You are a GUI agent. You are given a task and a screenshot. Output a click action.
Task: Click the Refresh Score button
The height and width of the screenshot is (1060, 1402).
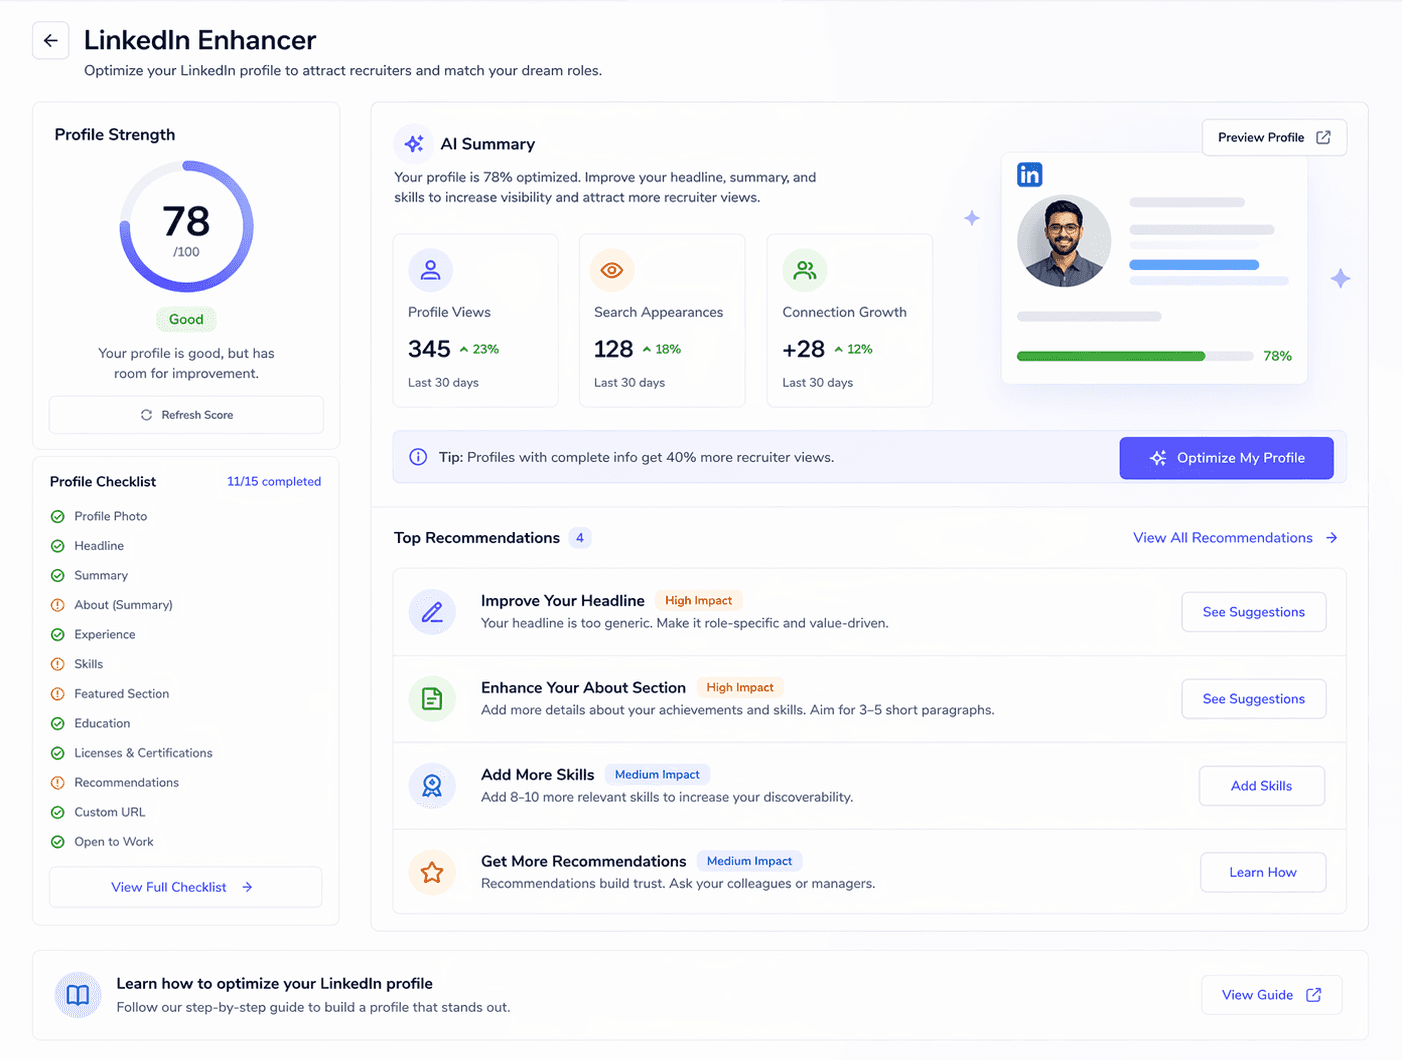tap(186, 415)
